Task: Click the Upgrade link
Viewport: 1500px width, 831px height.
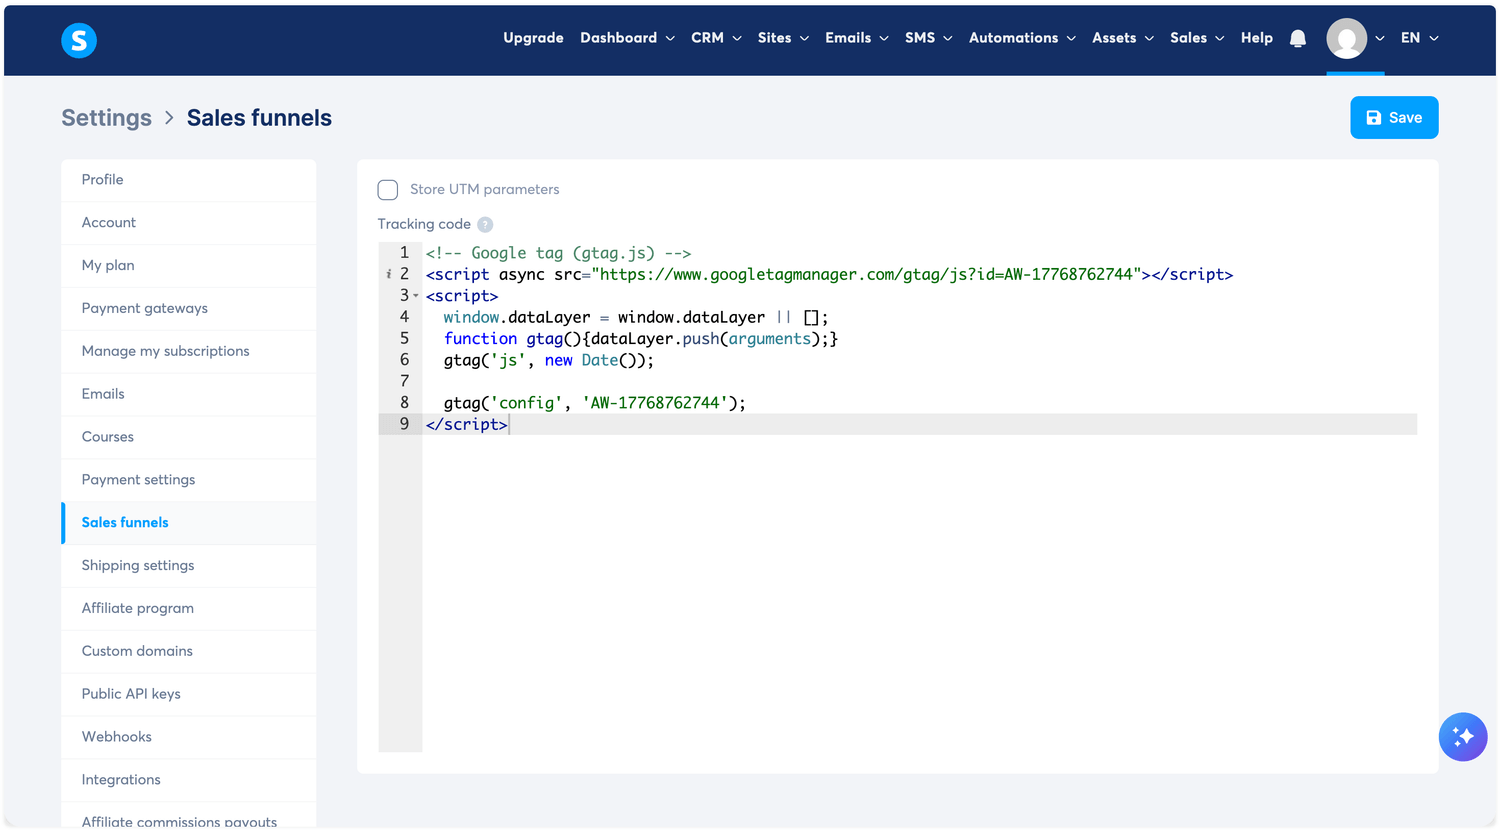Action: (533, 38)
